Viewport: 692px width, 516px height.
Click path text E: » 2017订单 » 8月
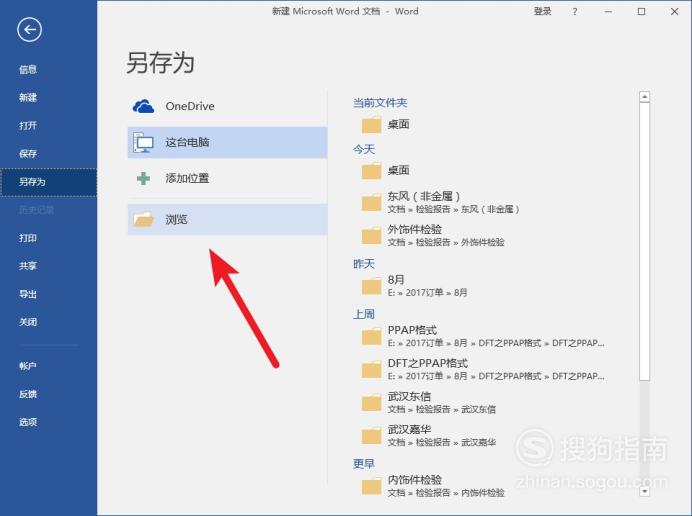tap(427, 293)
